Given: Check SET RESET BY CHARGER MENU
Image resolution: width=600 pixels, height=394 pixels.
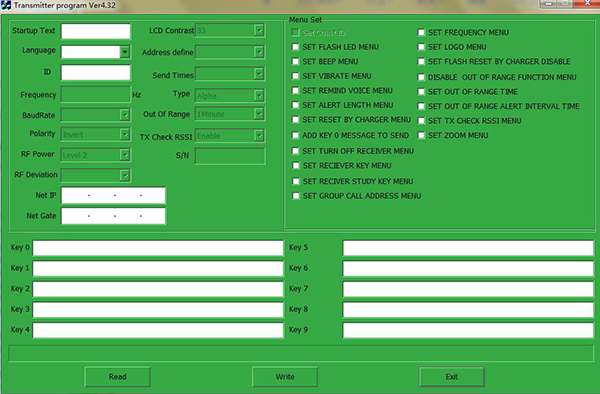Looking at the screenshot, I should pos(295,120).
